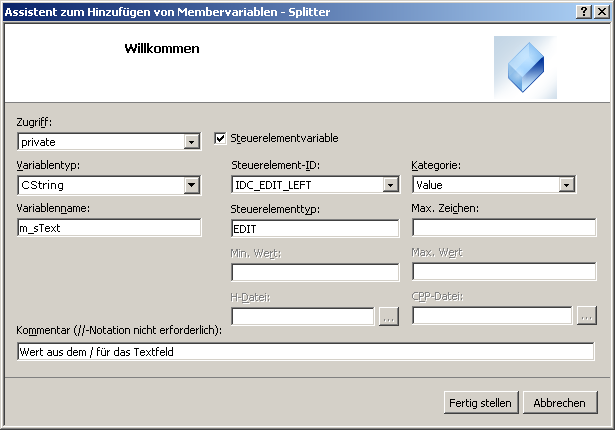The width and height of the screenshot is (615, 430).
Task: Focus the Max. Zeichen input field
Action: tap(504, 228)
